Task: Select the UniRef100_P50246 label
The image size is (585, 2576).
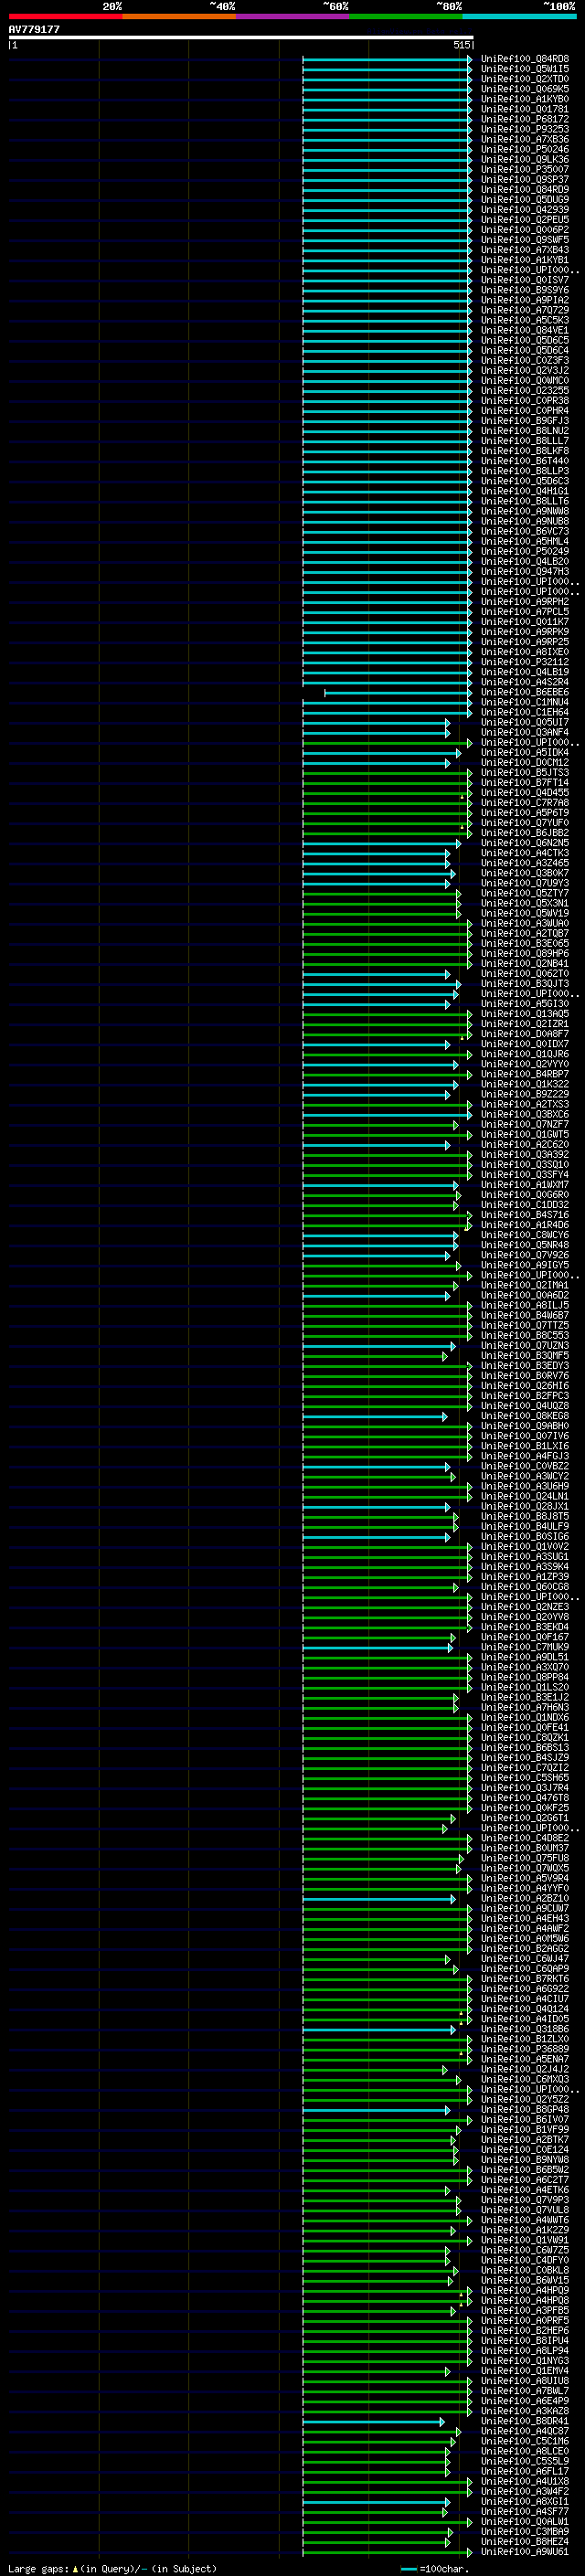Action: 525,149
